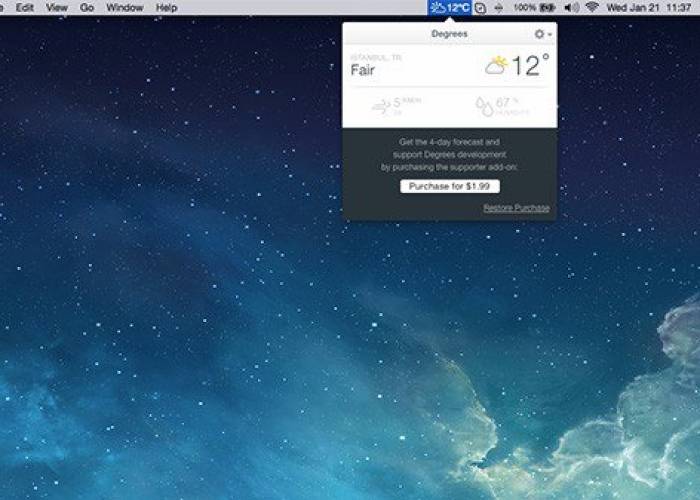
Task: Click the wind speed icon
Action: [382, 106]
